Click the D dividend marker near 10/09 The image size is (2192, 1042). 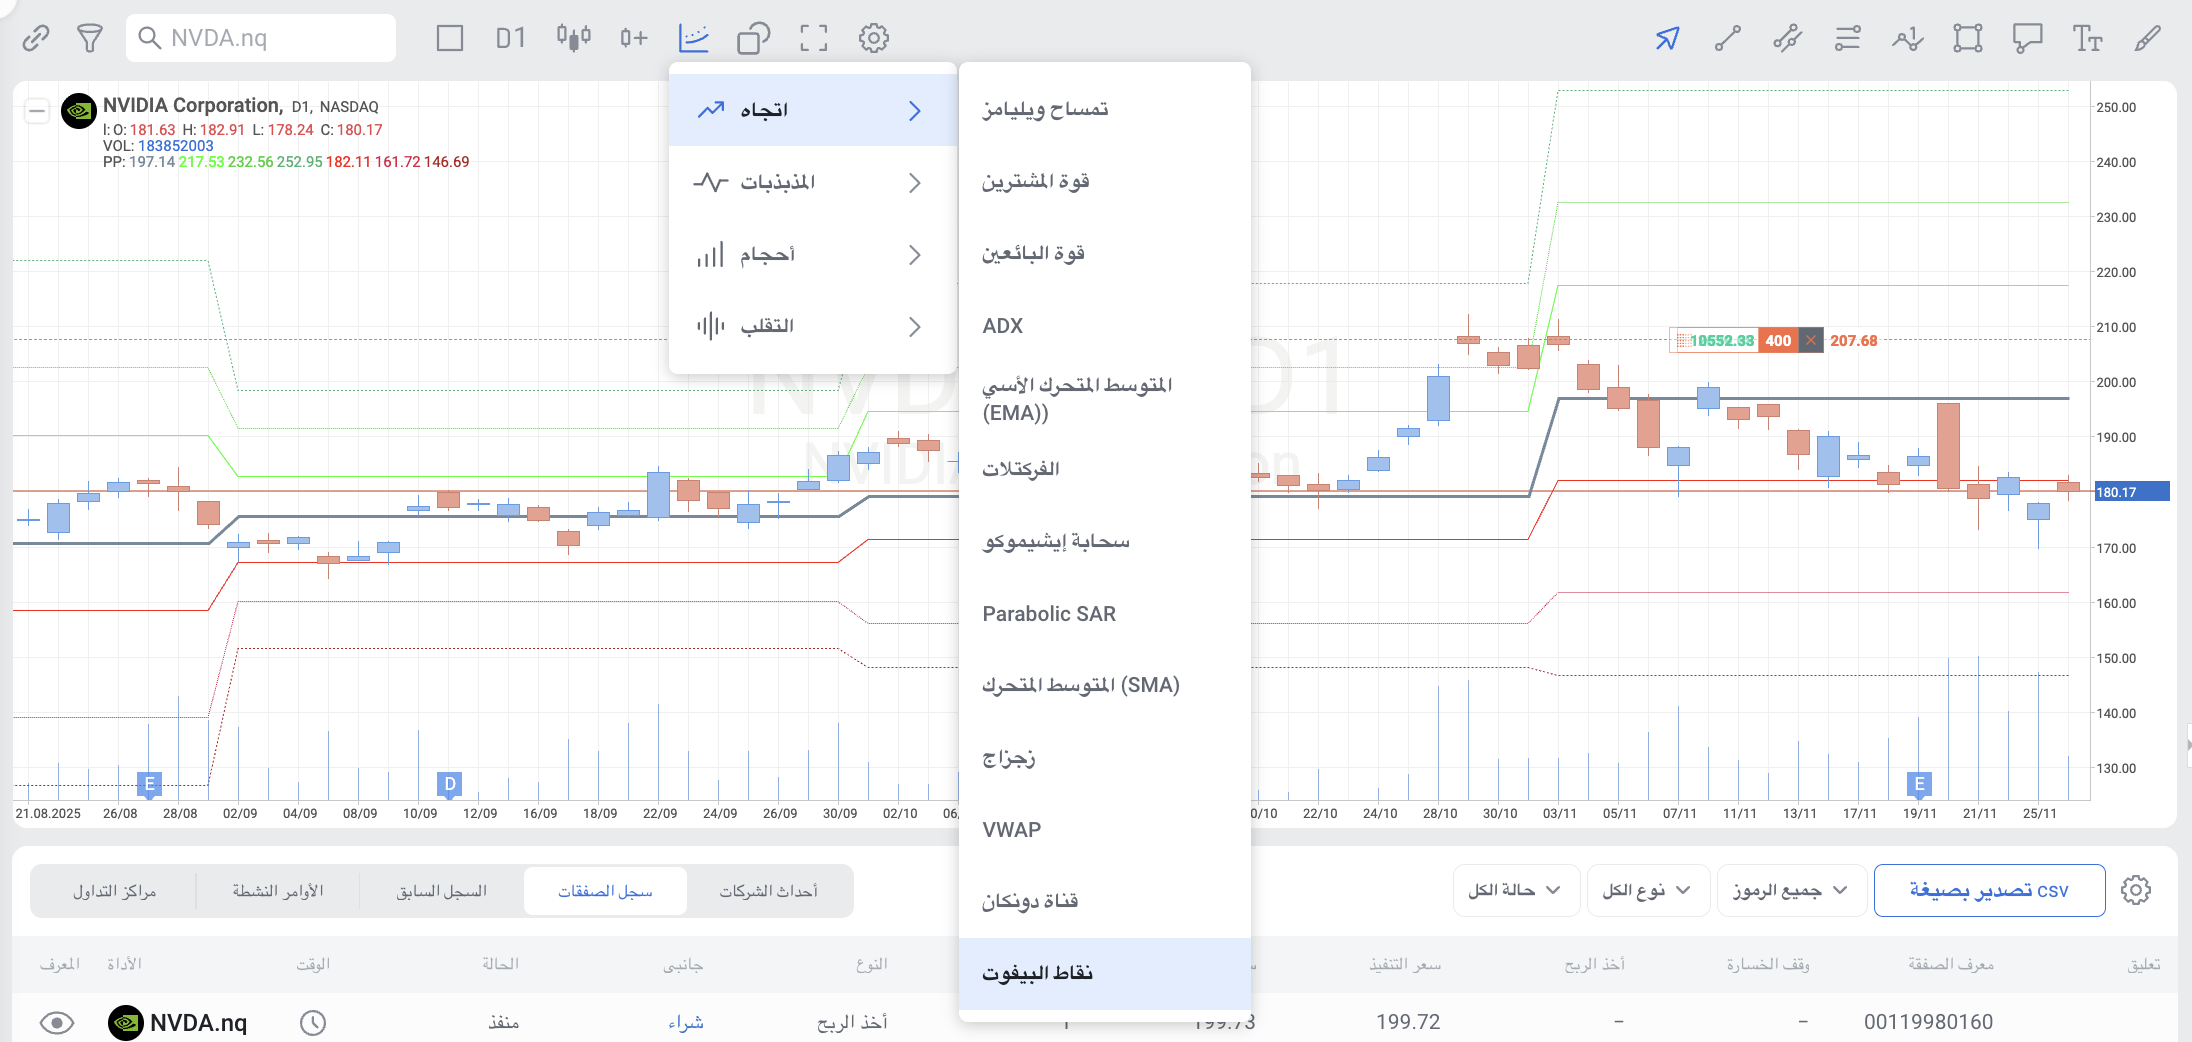(449, 784)
